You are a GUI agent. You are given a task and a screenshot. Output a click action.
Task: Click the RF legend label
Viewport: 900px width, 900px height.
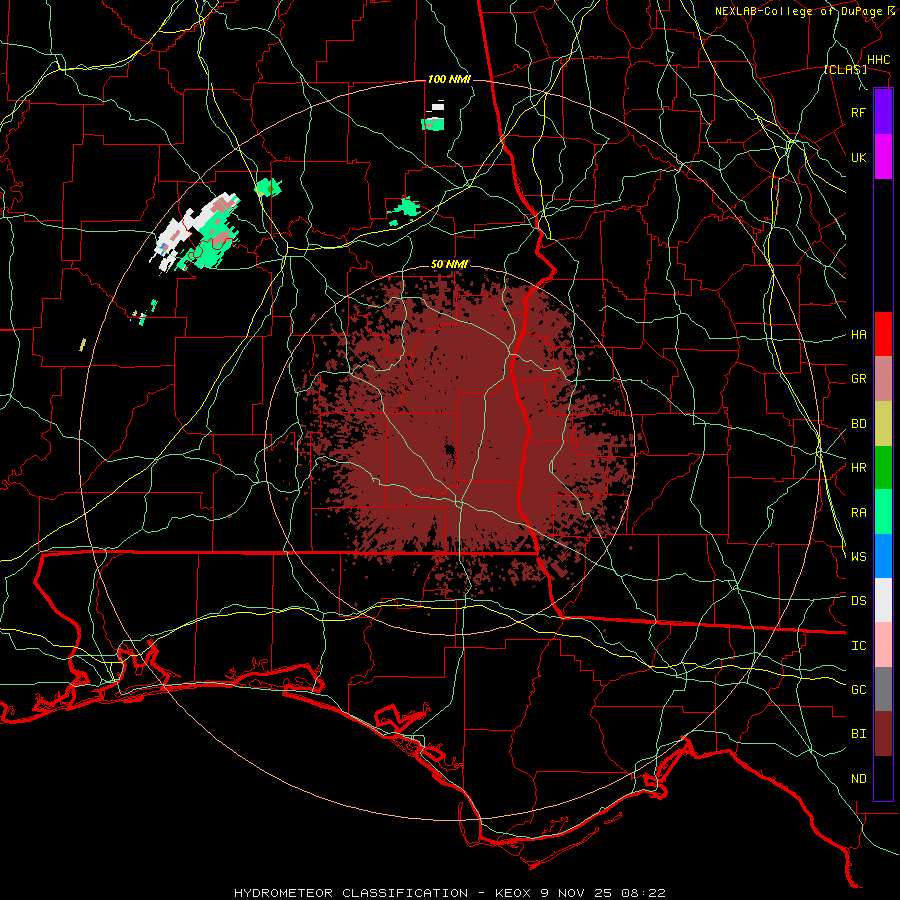click(858, 112)
